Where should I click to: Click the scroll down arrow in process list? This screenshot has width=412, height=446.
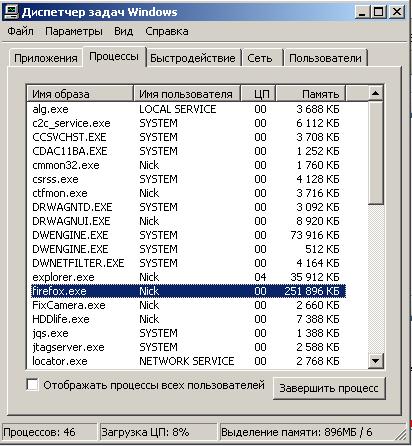click(x=376, y=360)
